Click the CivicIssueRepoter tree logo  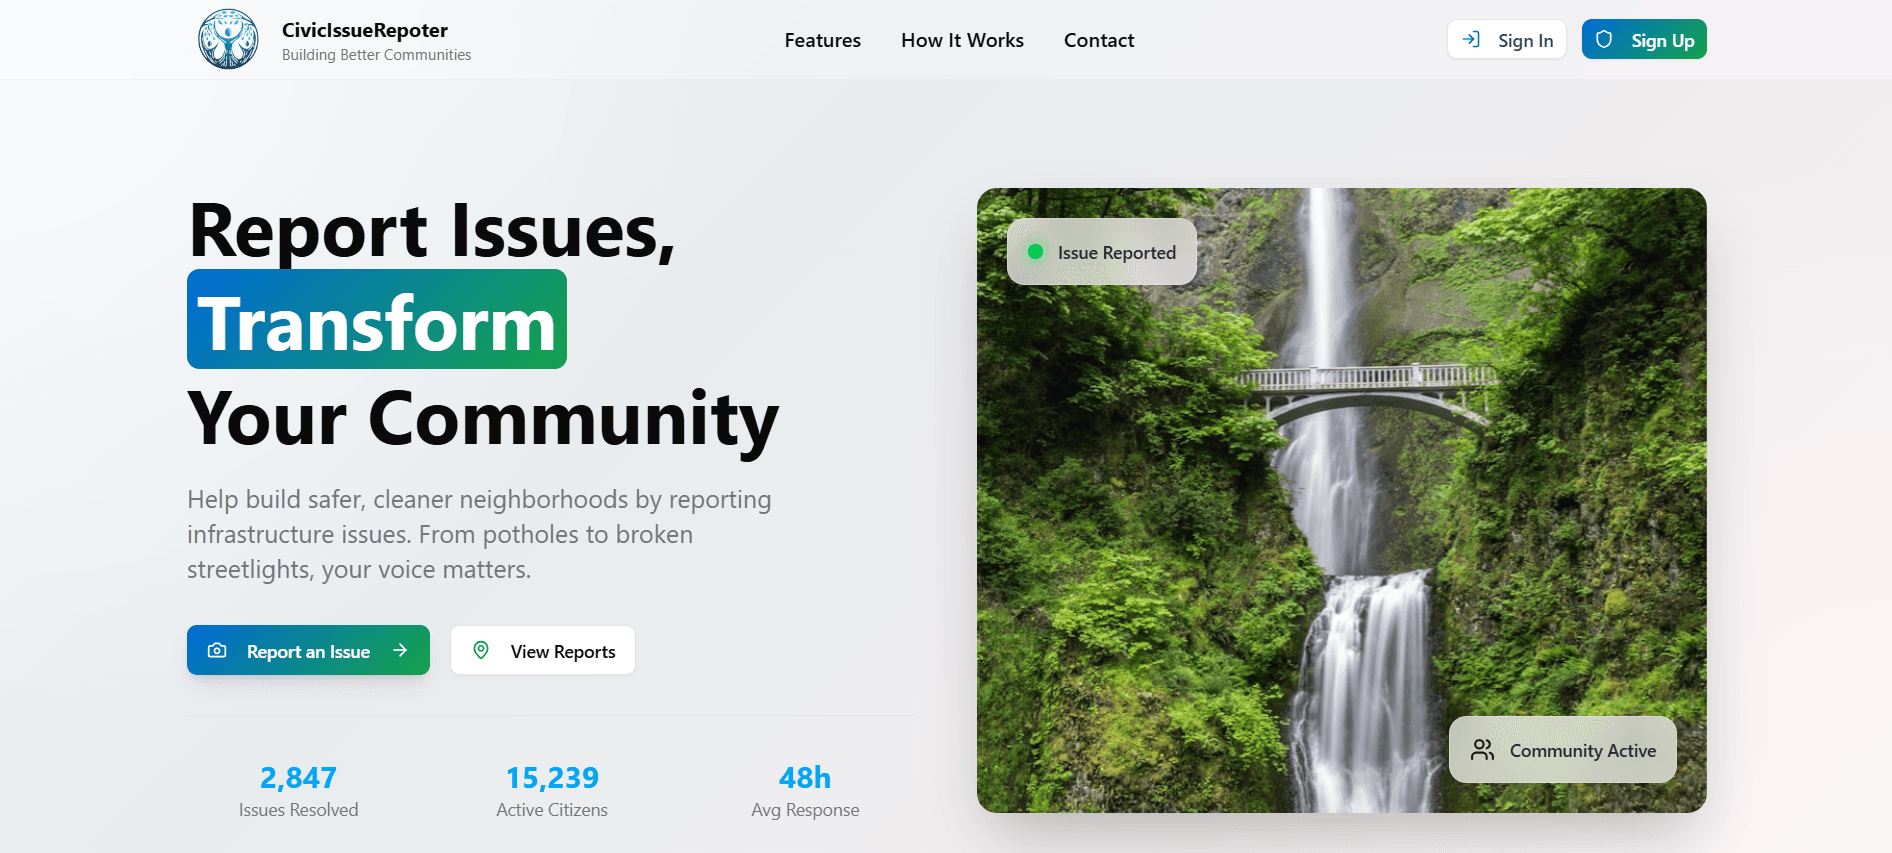[x=228, y=40]
